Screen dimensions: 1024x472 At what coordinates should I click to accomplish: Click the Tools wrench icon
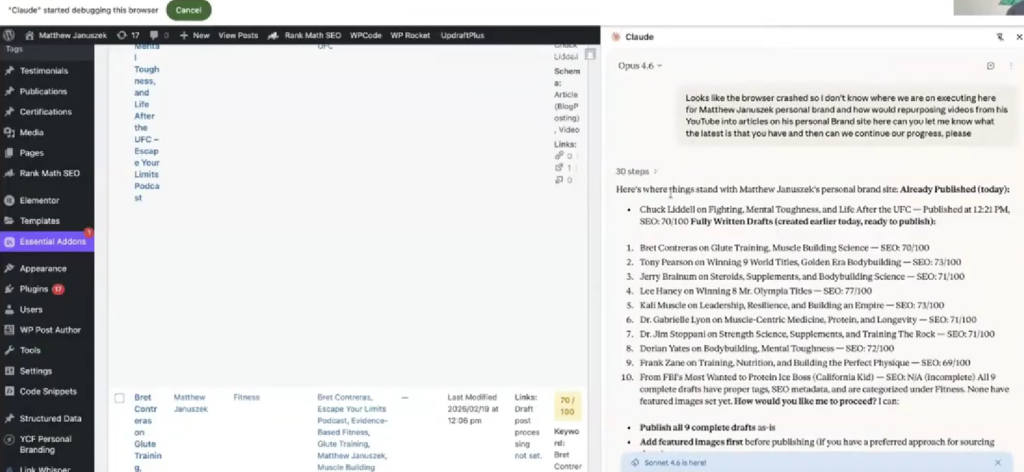10,350
